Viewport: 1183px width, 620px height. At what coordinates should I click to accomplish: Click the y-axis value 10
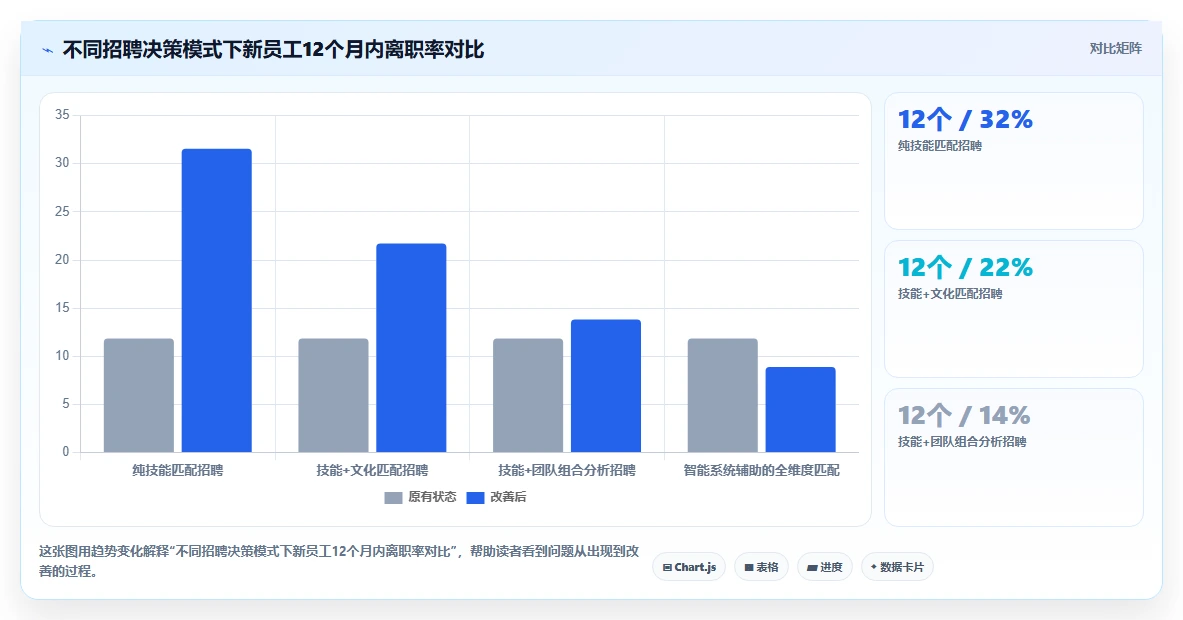[x=62, y=355]
